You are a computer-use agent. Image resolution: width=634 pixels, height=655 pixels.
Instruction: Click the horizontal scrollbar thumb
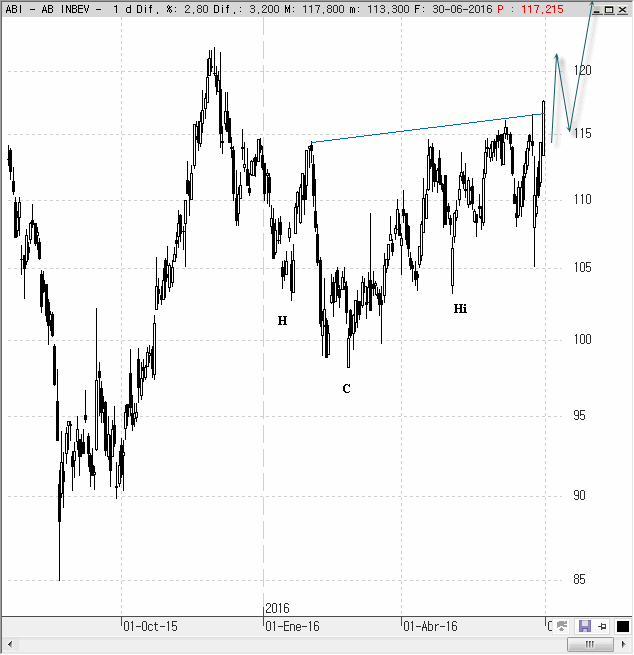[590, 644]
